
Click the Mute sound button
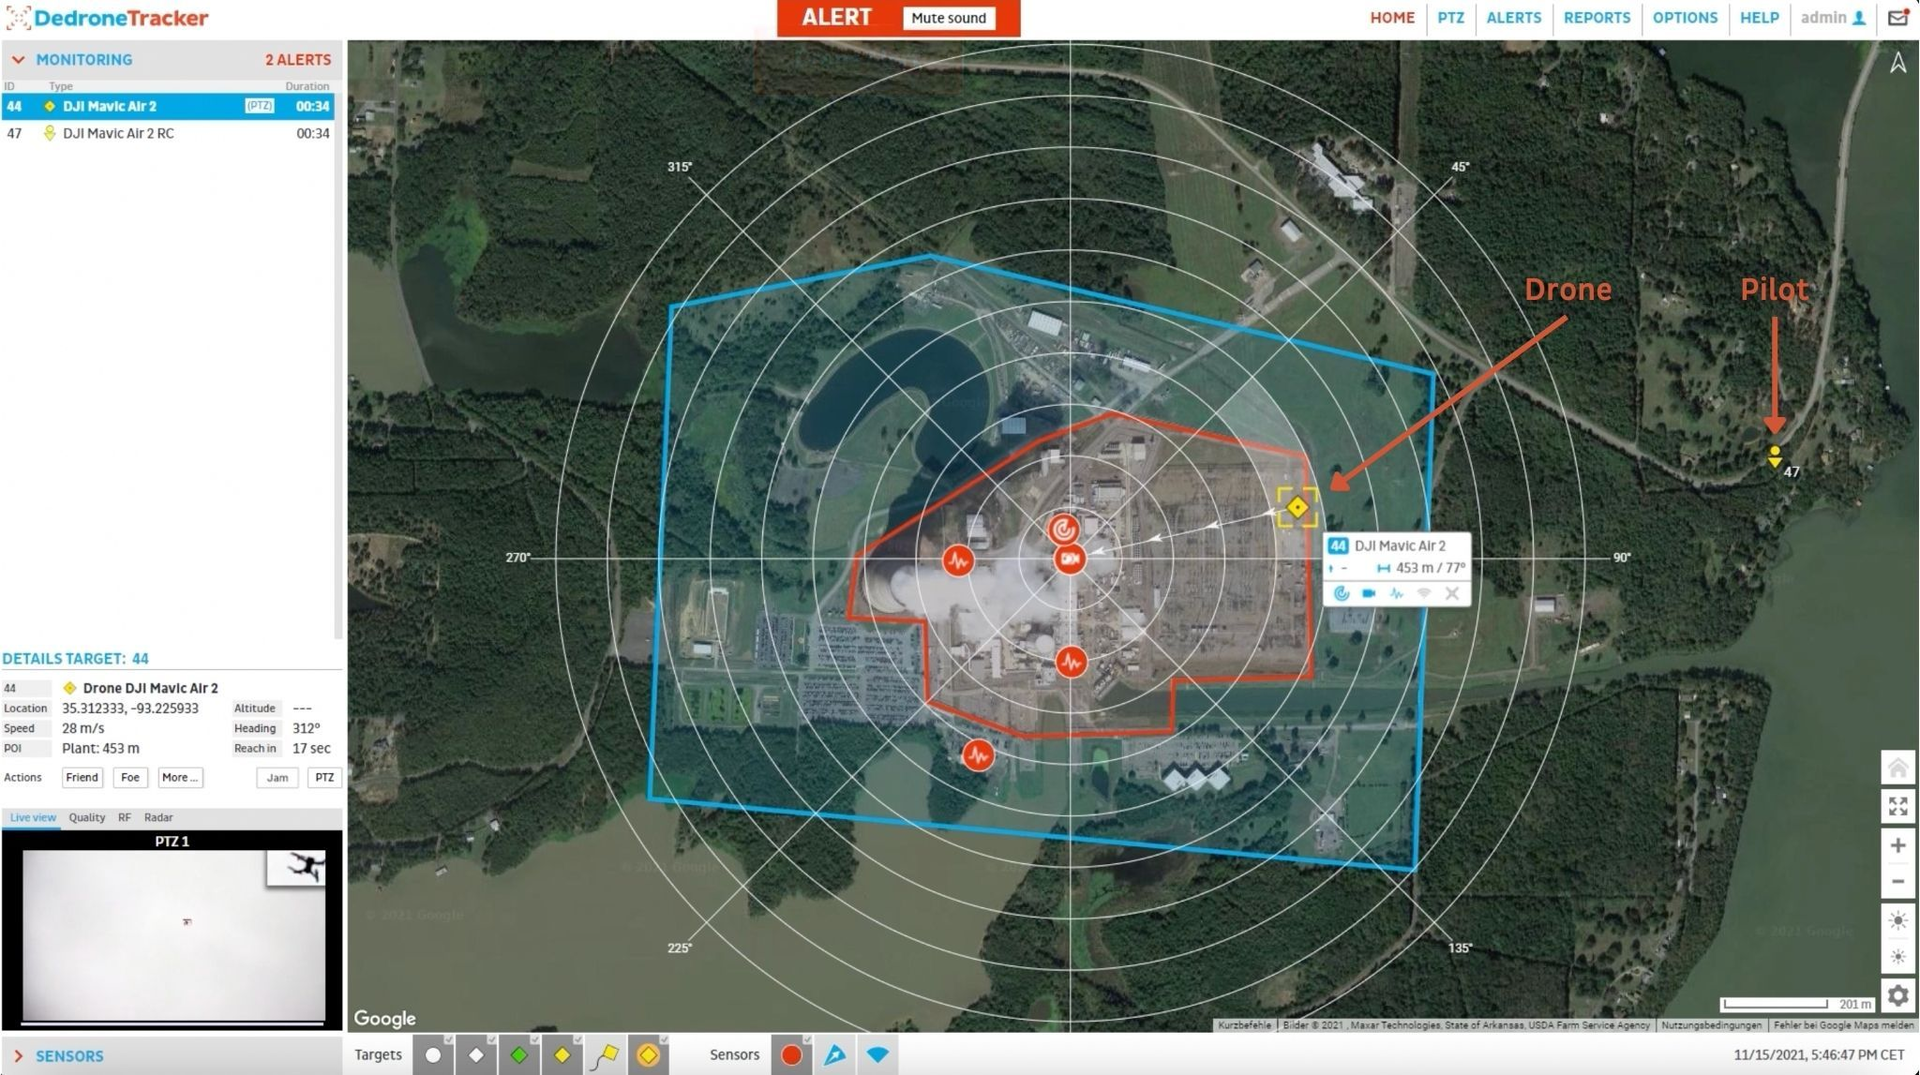pyautogui.click(x=948, y=18)
